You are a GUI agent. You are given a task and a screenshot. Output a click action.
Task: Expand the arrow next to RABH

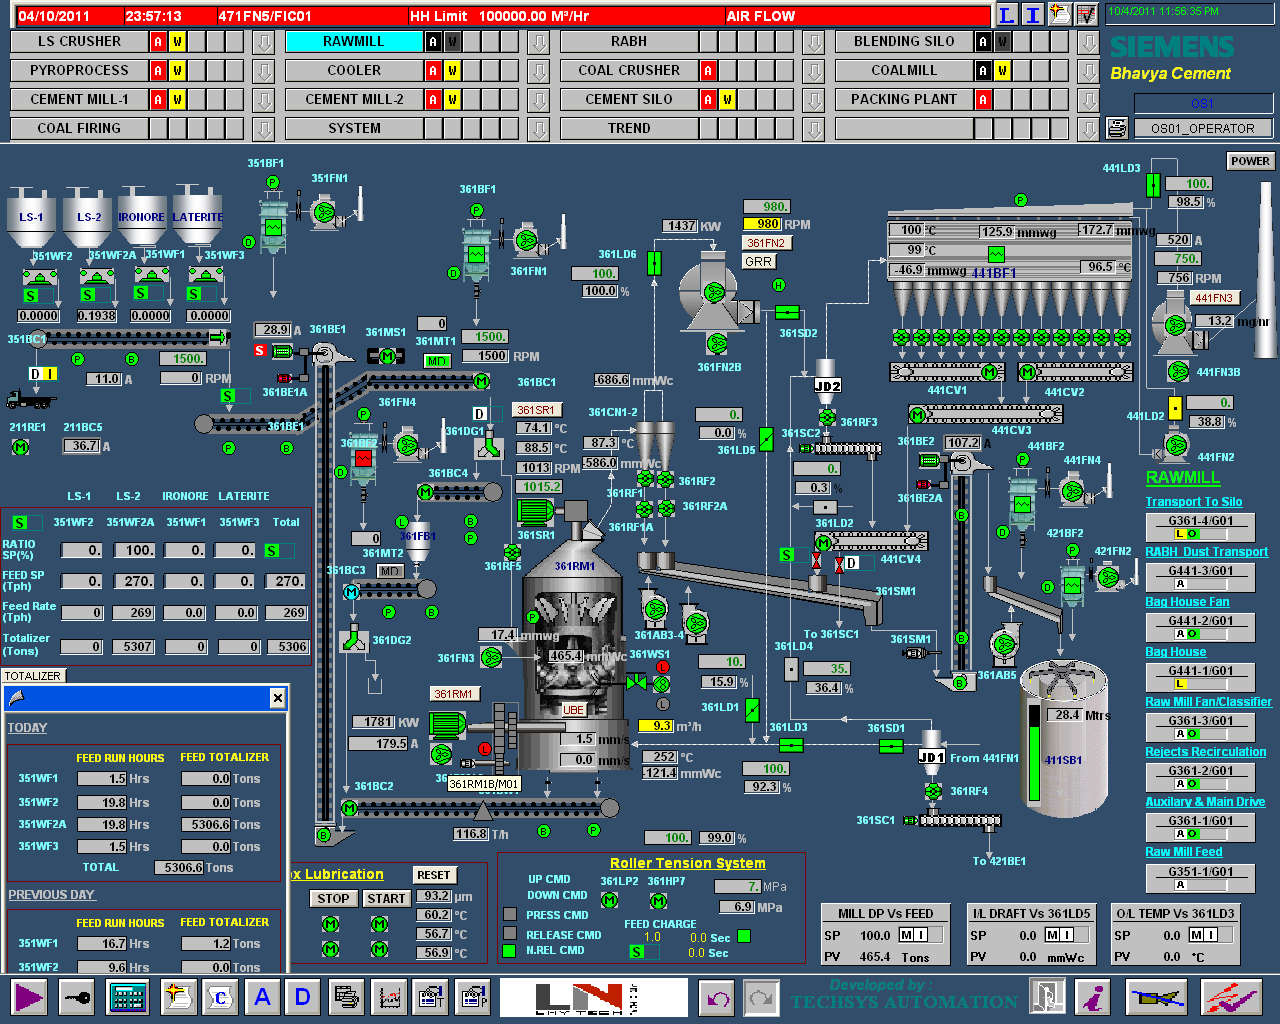click(813, 42)
